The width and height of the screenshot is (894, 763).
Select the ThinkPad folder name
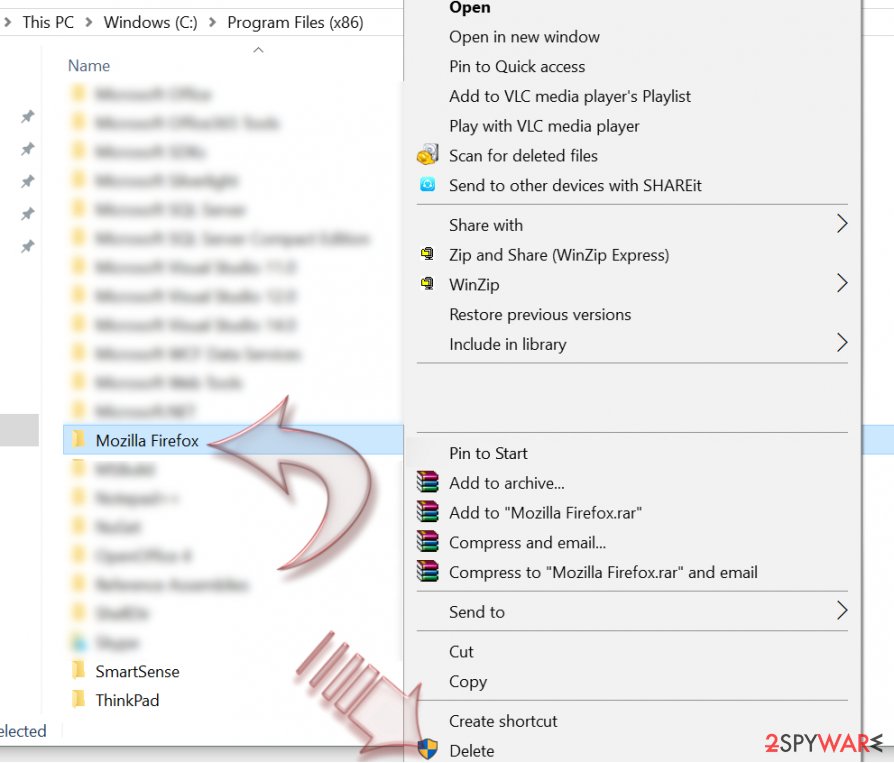coord(127,700)
